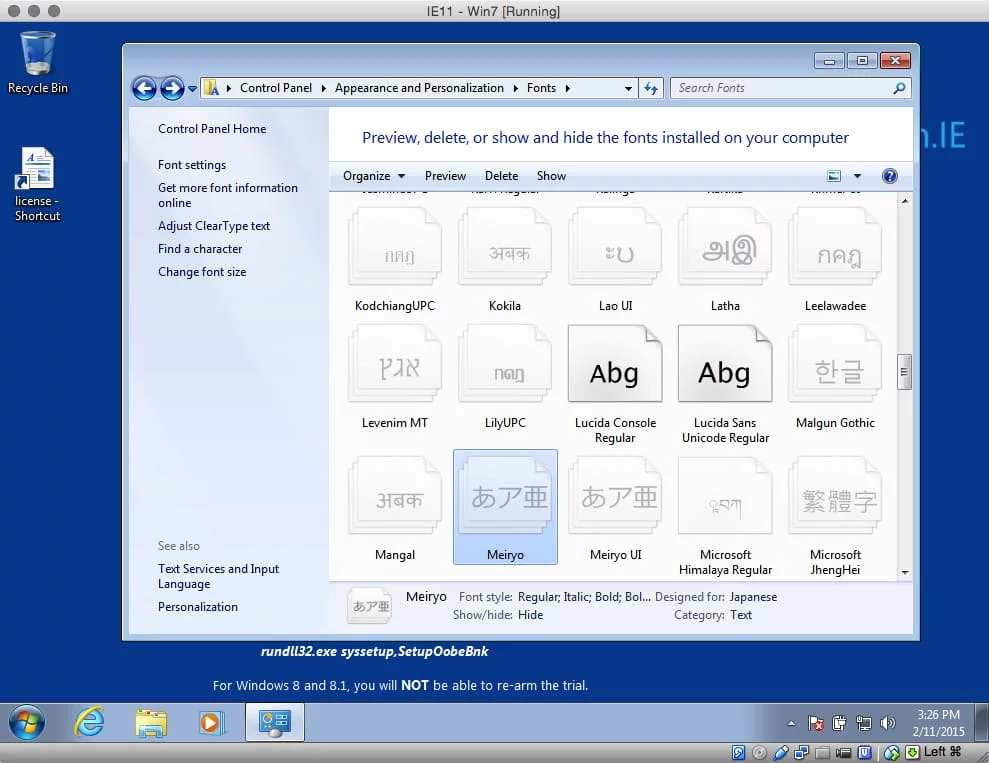The image size is (989, 763).
Task: Select the Lucida Console Regular font icon
Action: (615, 363)
